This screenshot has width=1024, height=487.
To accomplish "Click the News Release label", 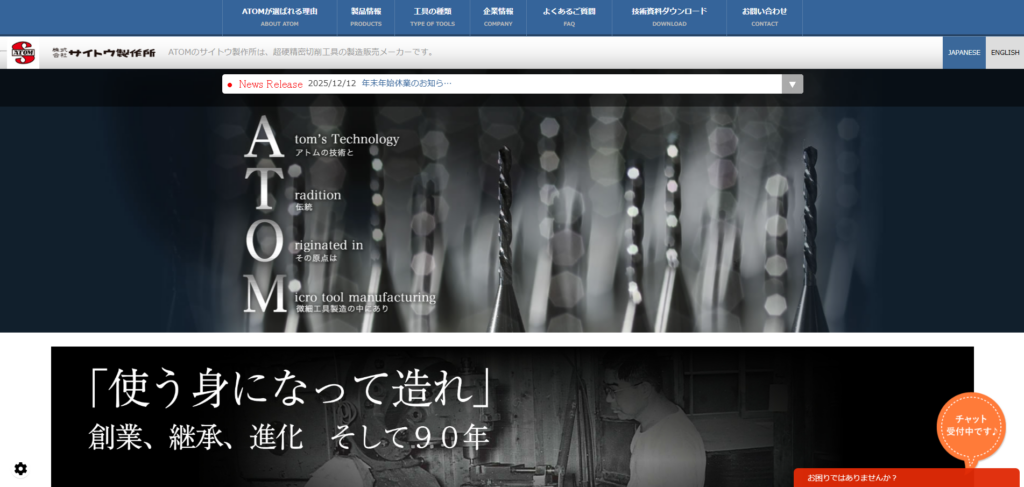I will pos(270,84).
